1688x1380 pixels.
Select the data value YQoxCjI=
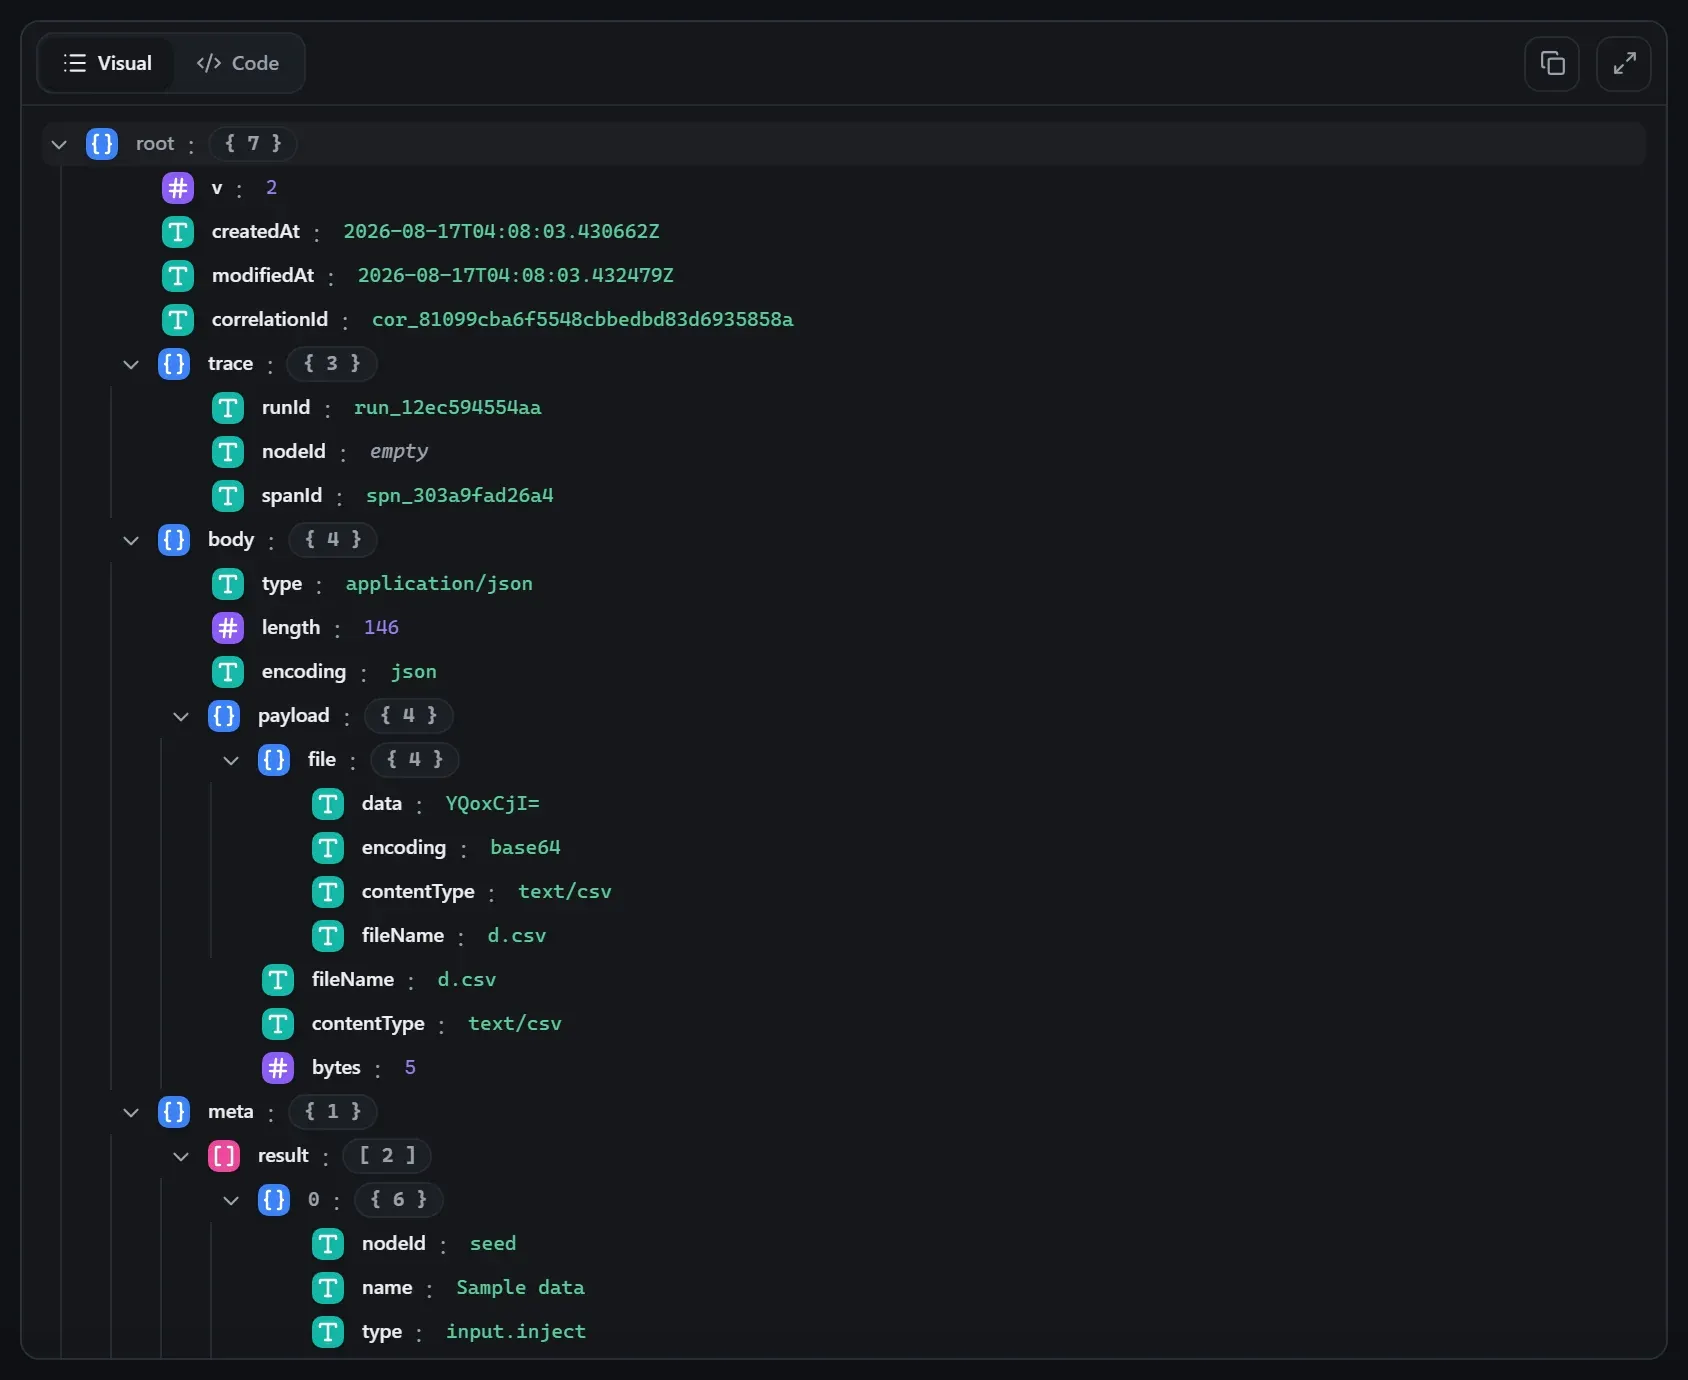coord(492,804)
